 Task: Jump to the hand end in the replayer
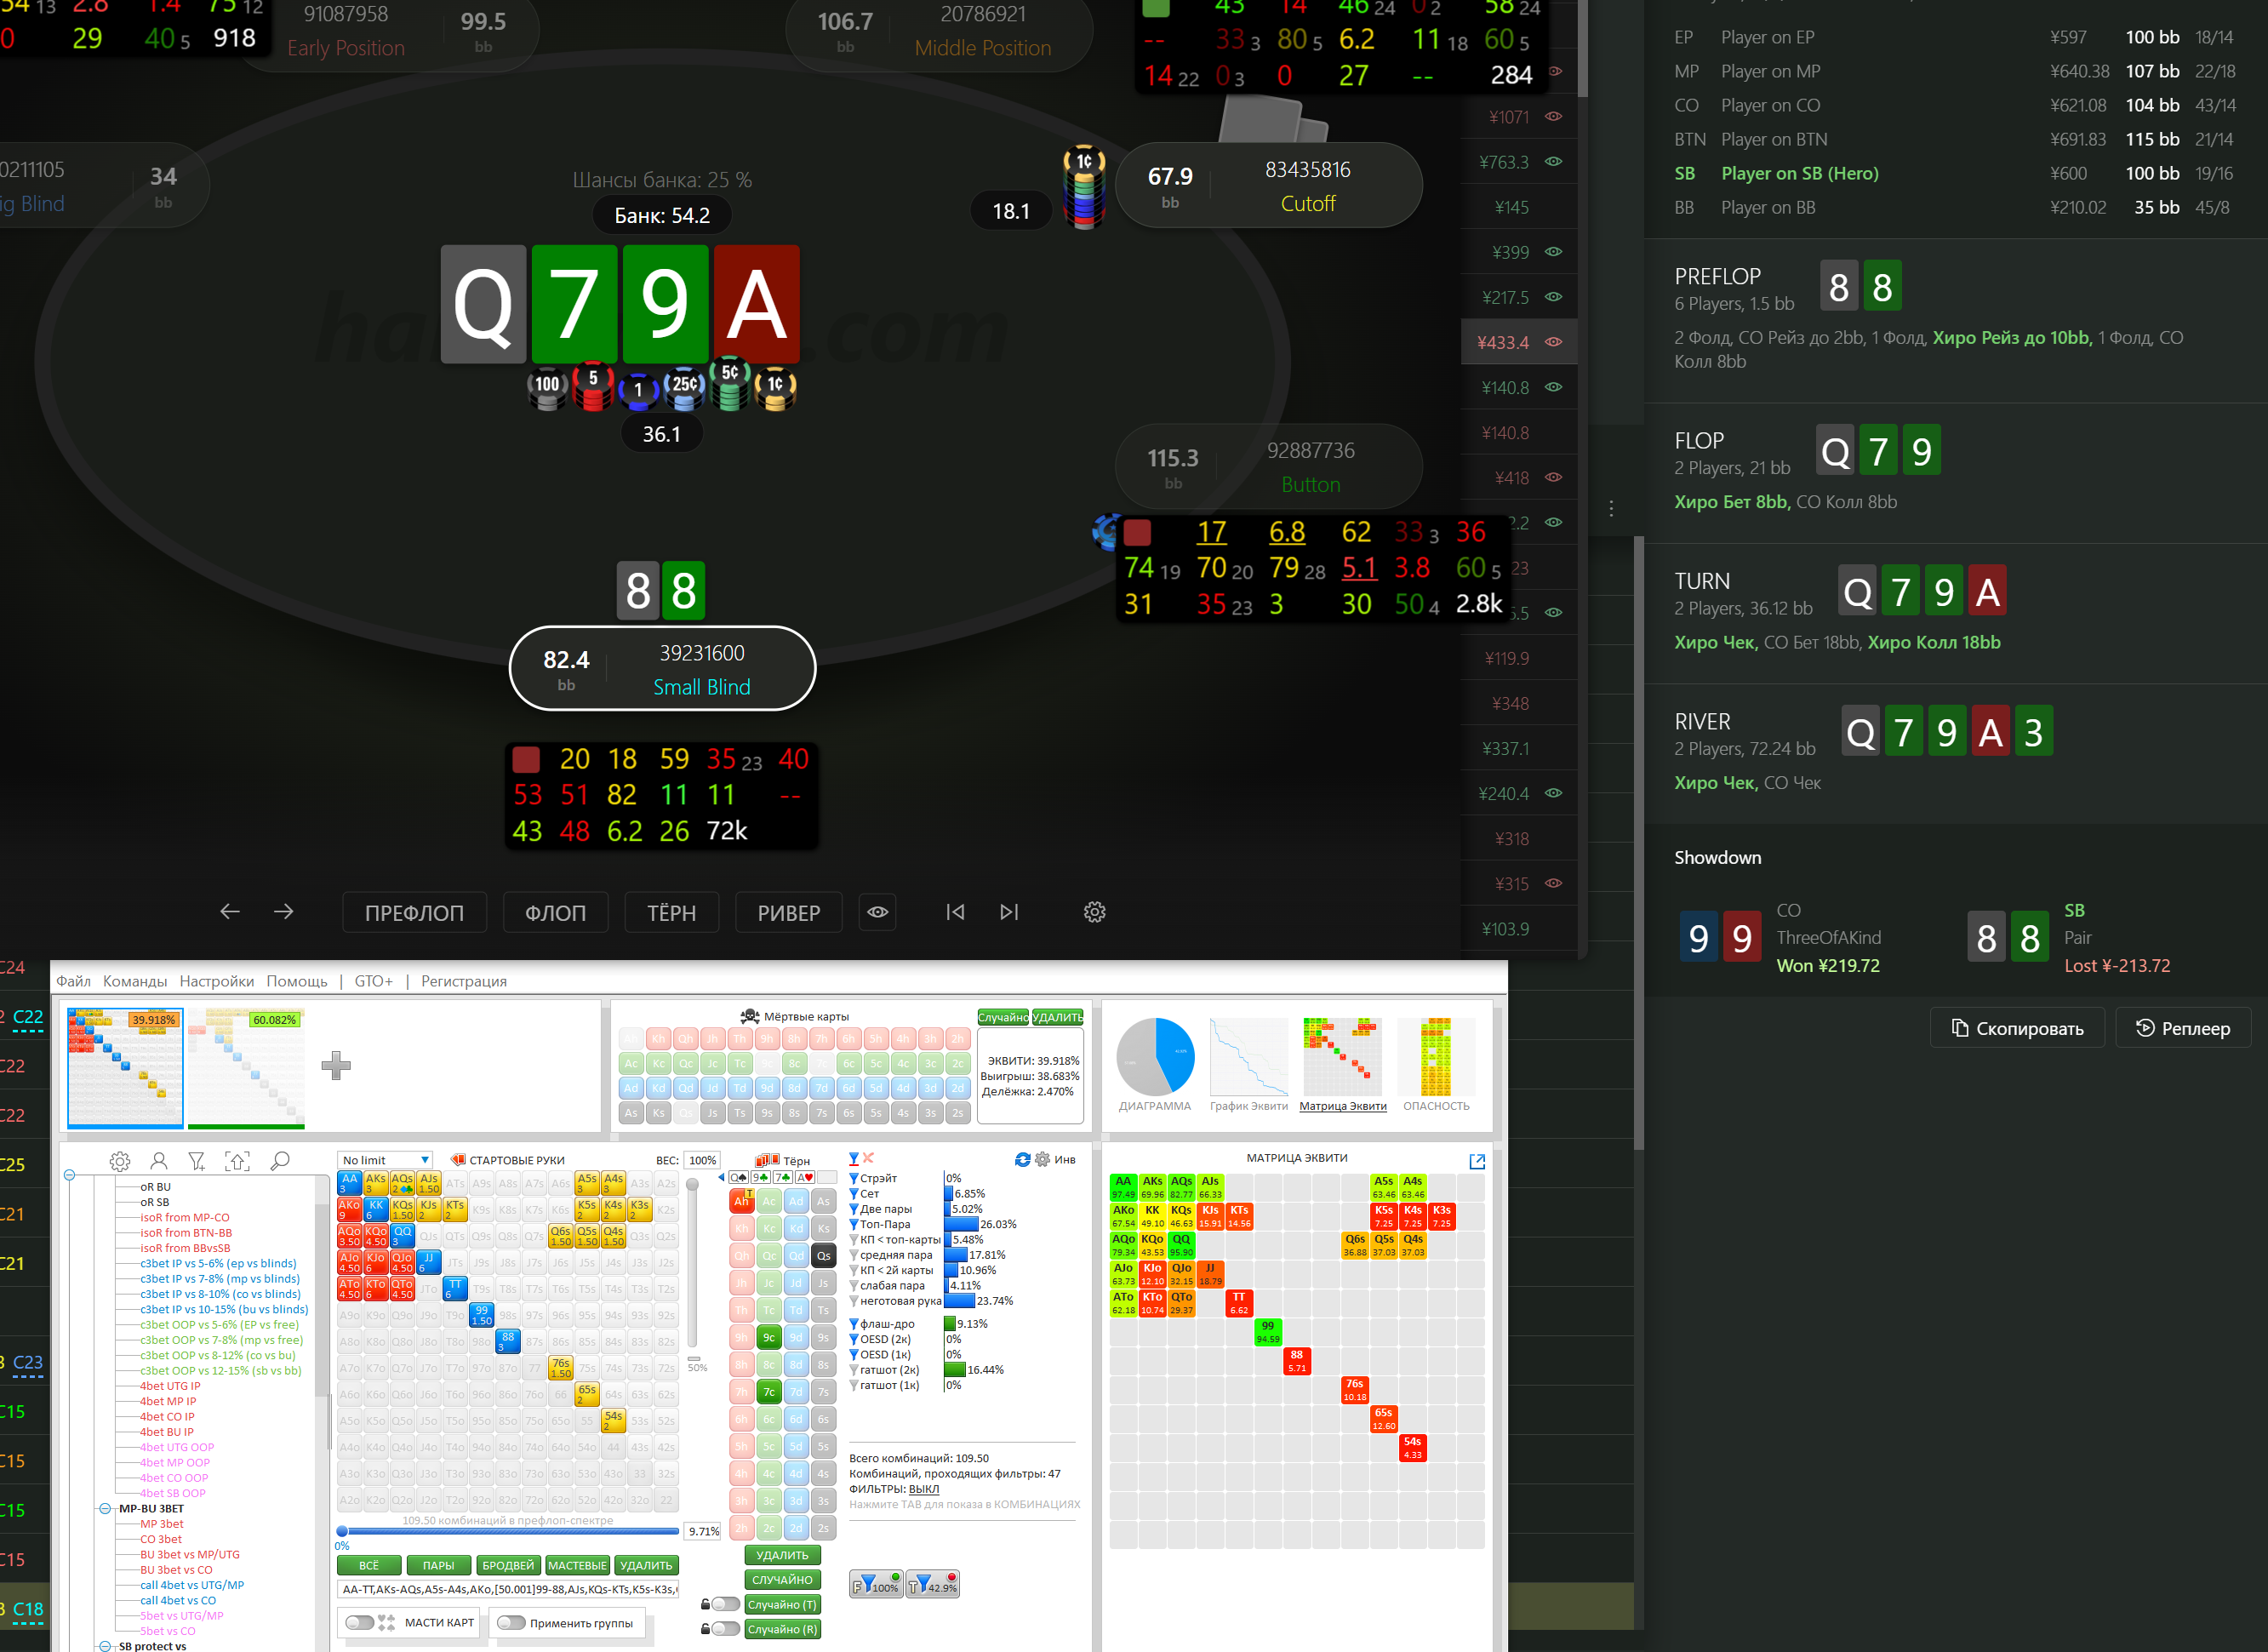(x=1009, y=912)
